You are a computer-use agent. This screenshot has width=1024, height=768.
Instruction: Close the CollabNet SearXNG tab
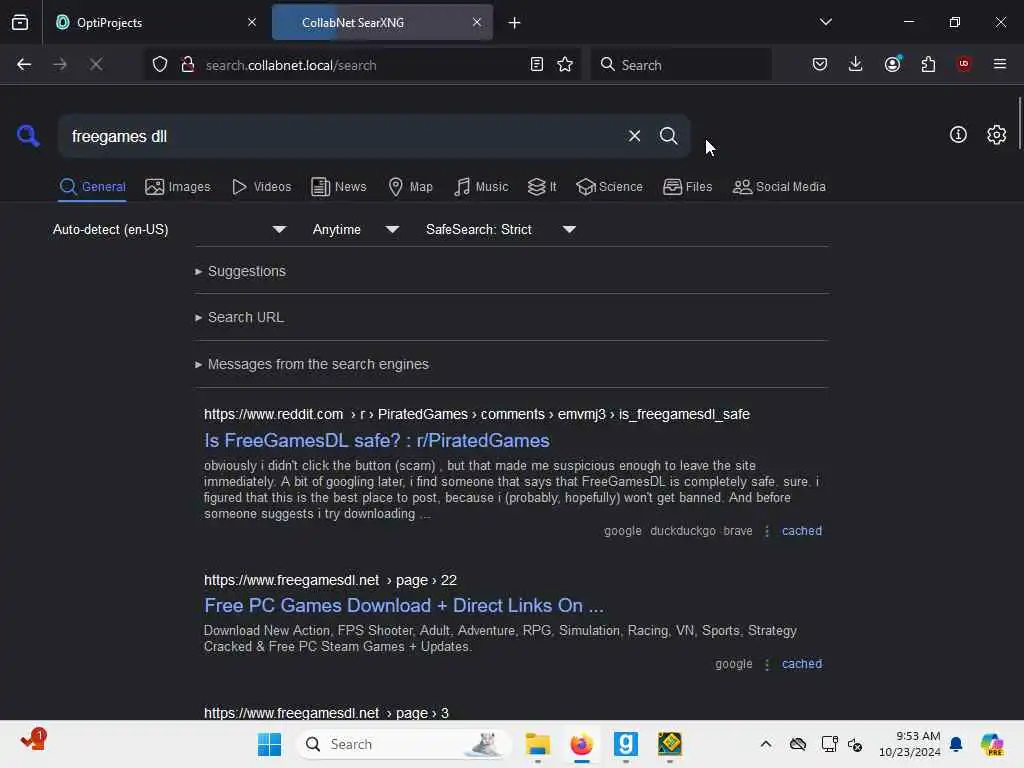[x=477, y=22]
